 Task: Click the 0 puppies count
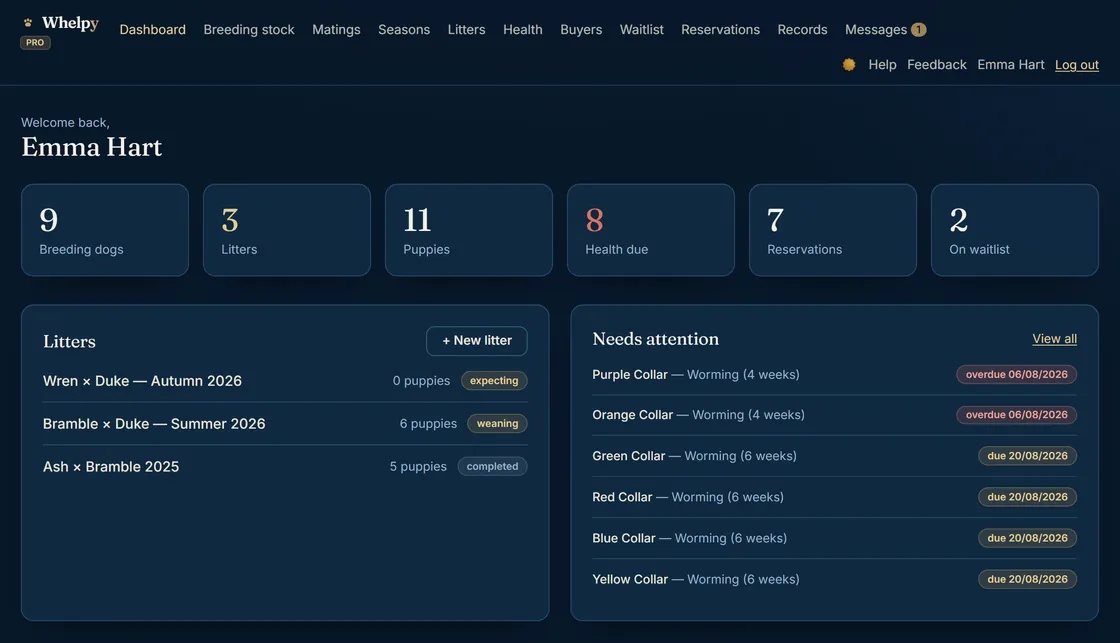click(421, 381)
